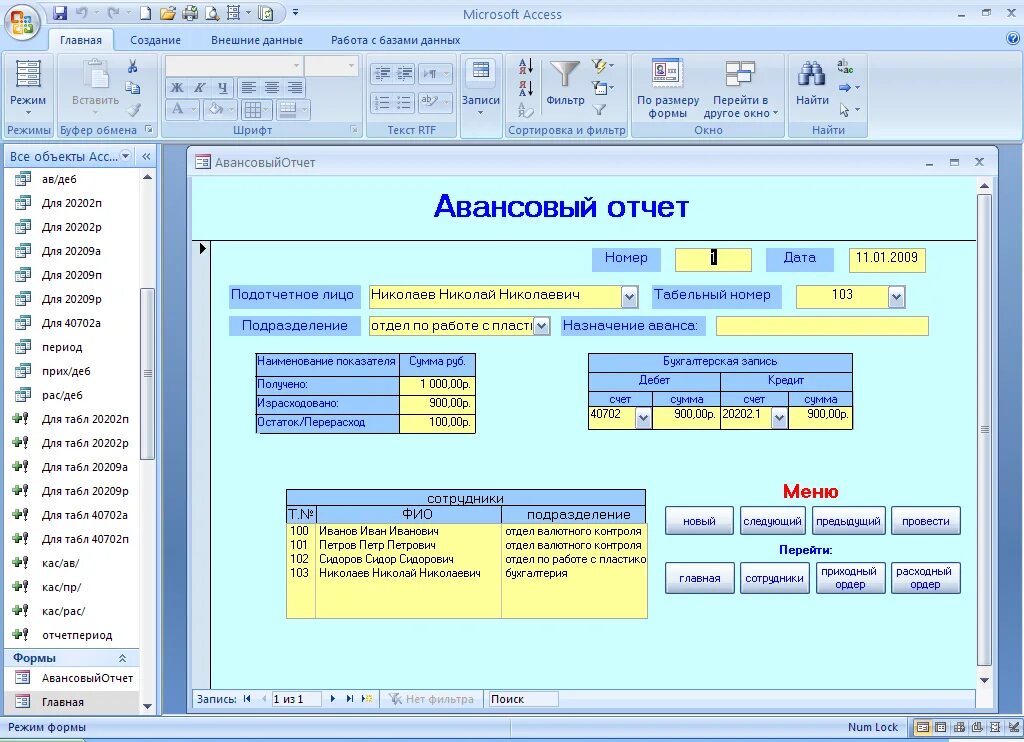1024x742 pixels.
Task: Save via the quick access toolbar
Action: 59,13
